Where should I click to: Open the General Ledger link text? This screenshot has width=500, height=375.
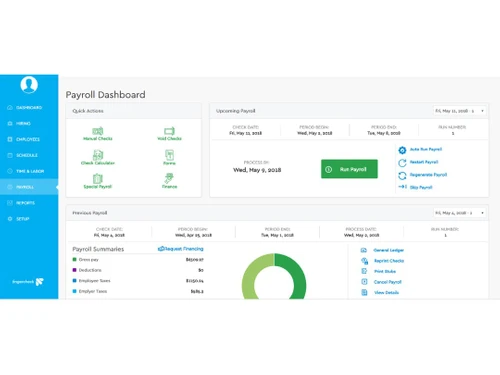[x=389, y=250]
